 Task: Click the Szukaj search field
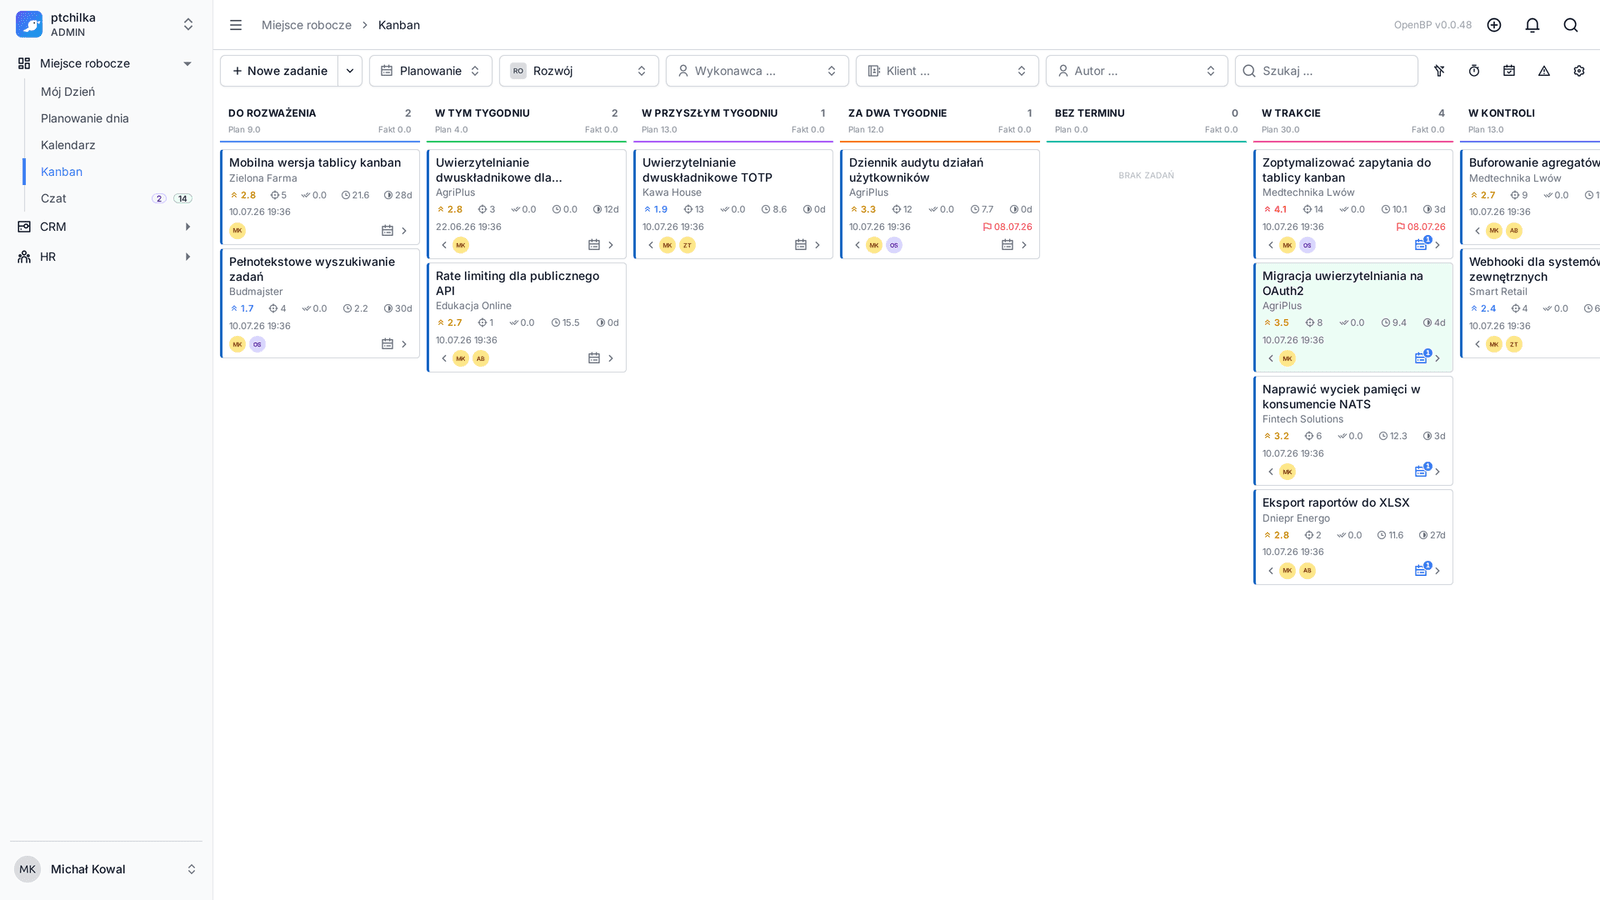[x=1326, y=71]
